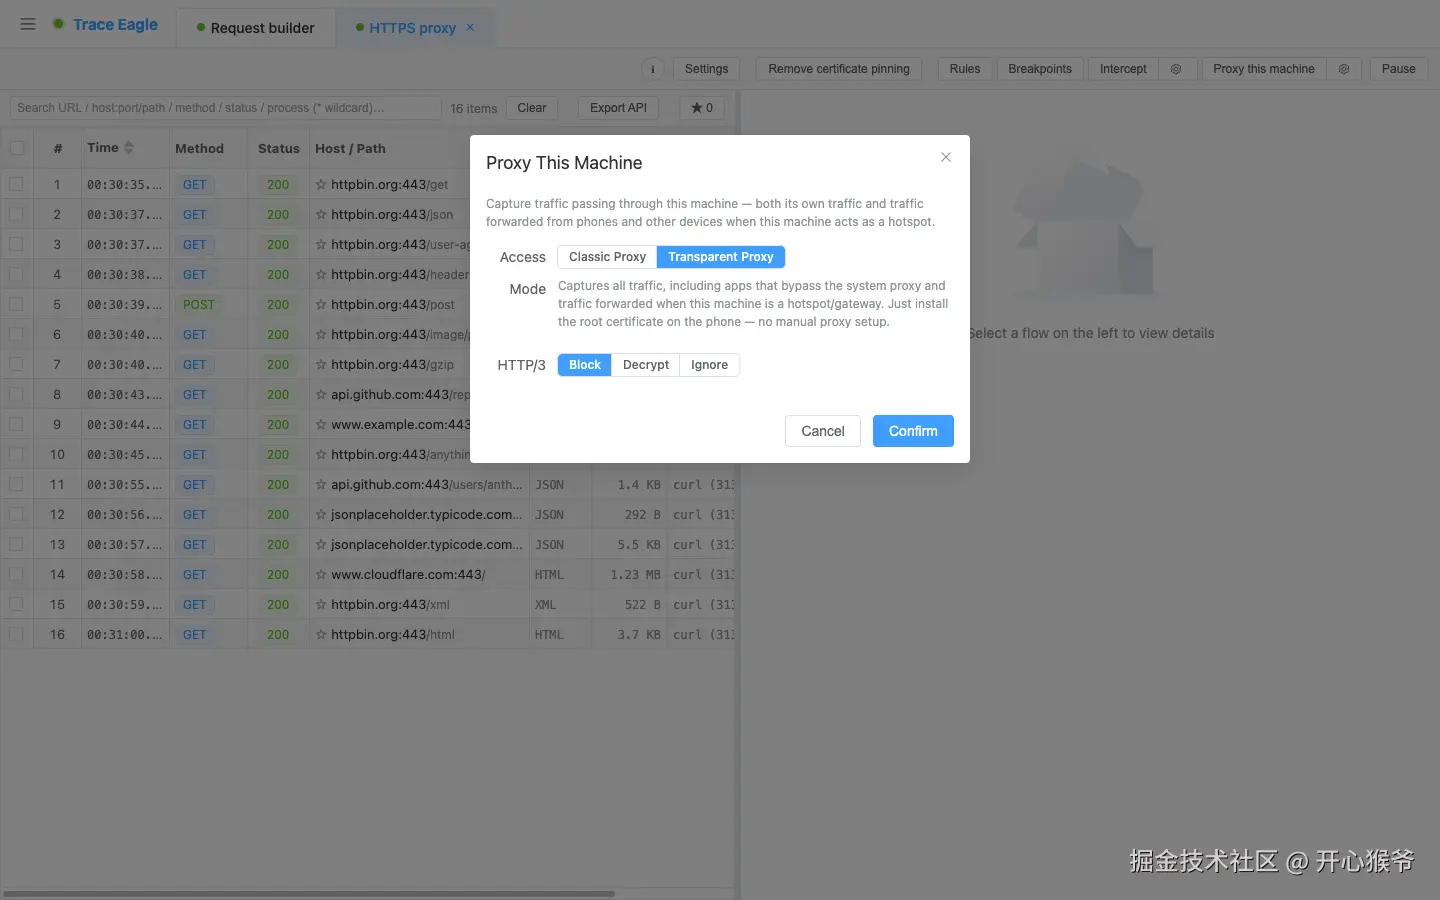The width and height of the screenshot is (1440, 900).
Task: Star the www.cloudflare.com:443/ flow
Action: [321, 574]
